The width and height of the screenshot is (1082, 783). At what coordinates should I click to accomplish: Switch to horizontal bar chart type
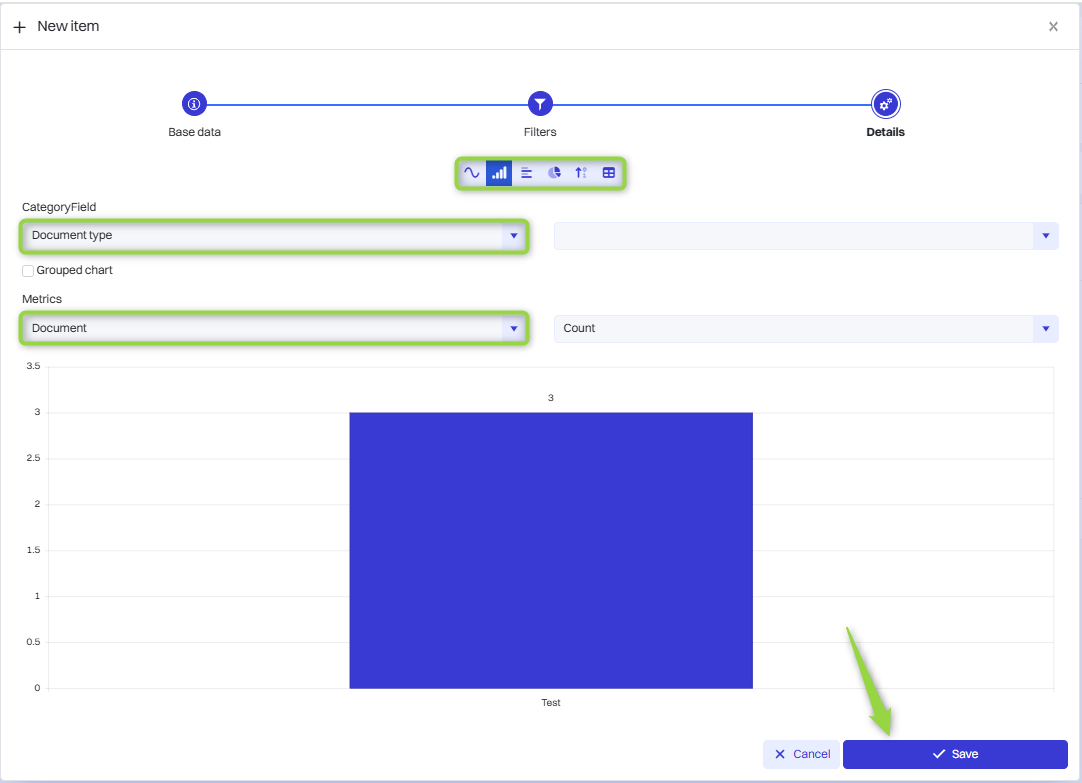pos(527,173)
